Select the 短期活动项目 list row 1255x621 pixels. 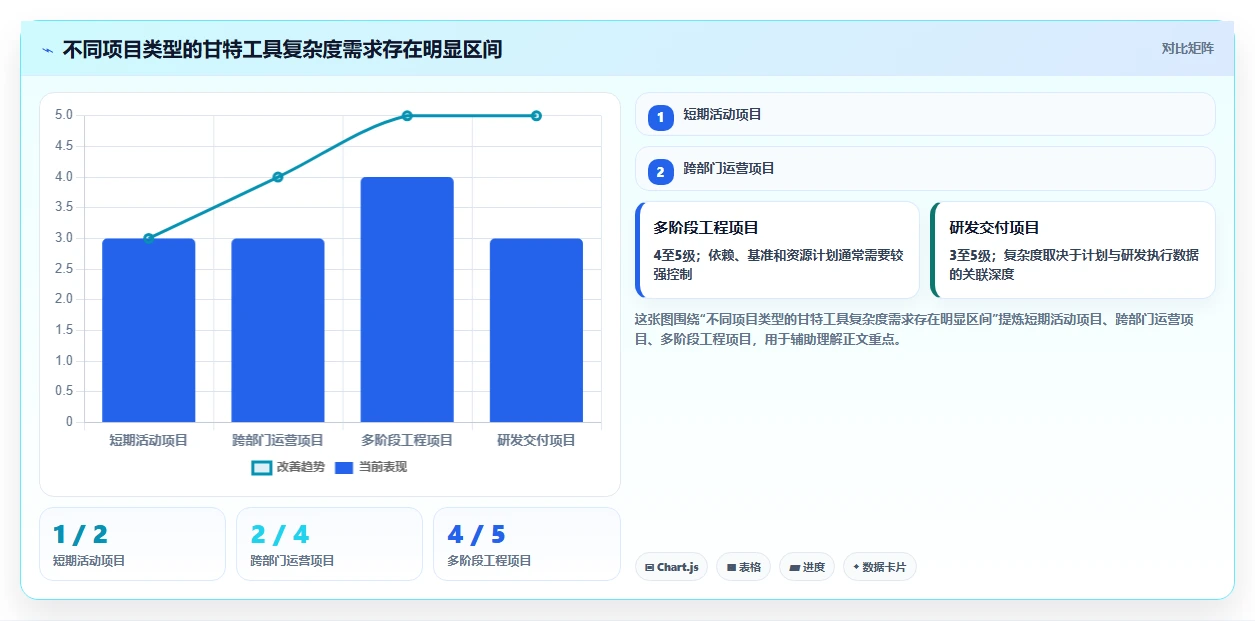925,114
